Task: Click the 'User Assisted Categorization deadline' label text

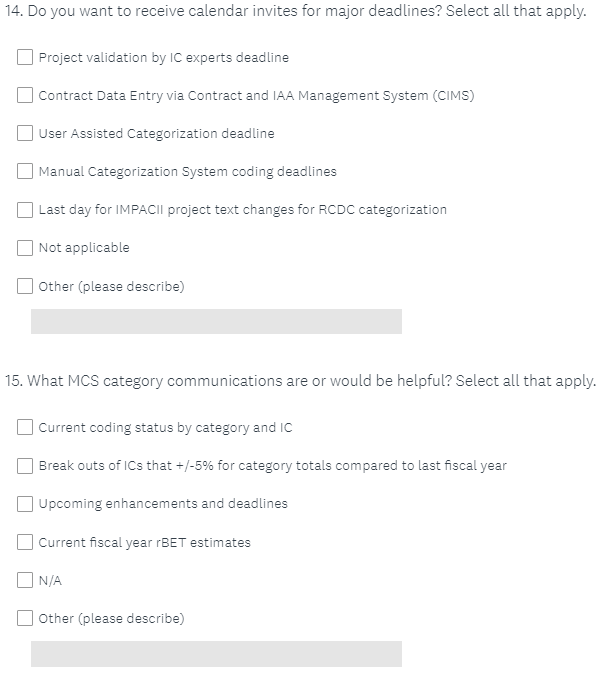Action: 156,134
